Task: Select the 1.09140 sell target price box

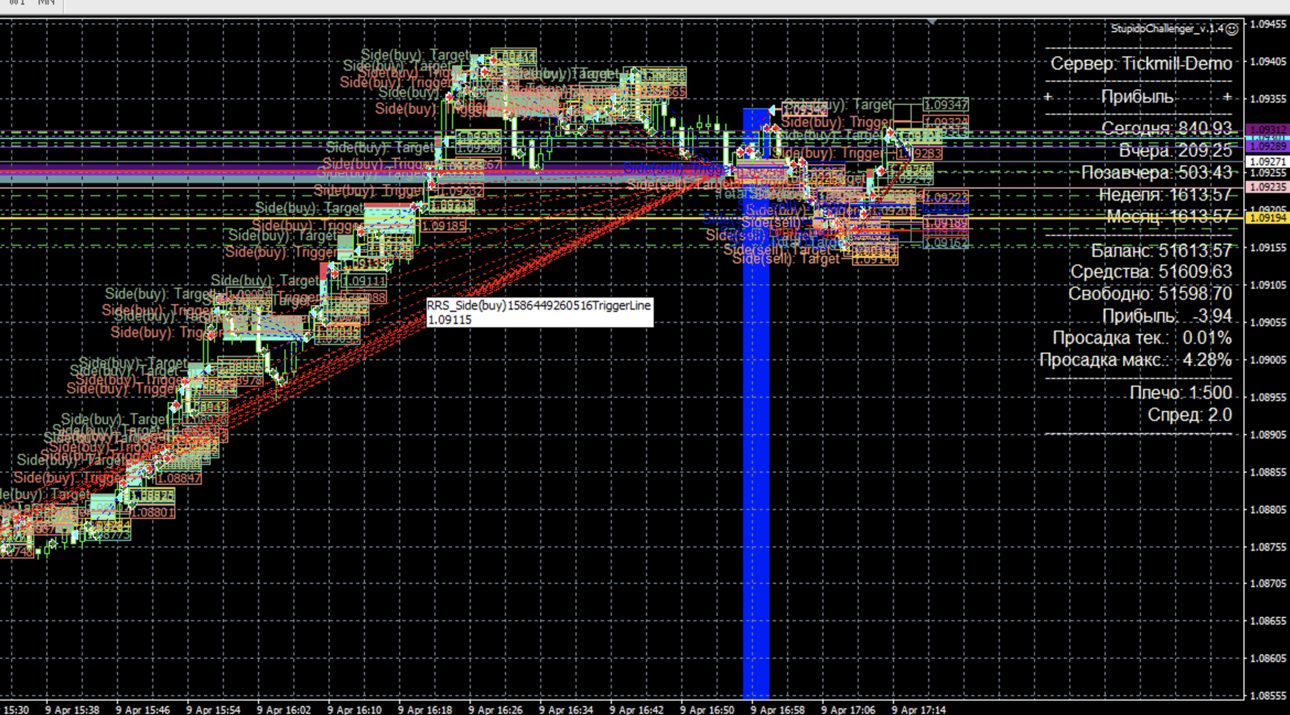Action: pos(875,259)
